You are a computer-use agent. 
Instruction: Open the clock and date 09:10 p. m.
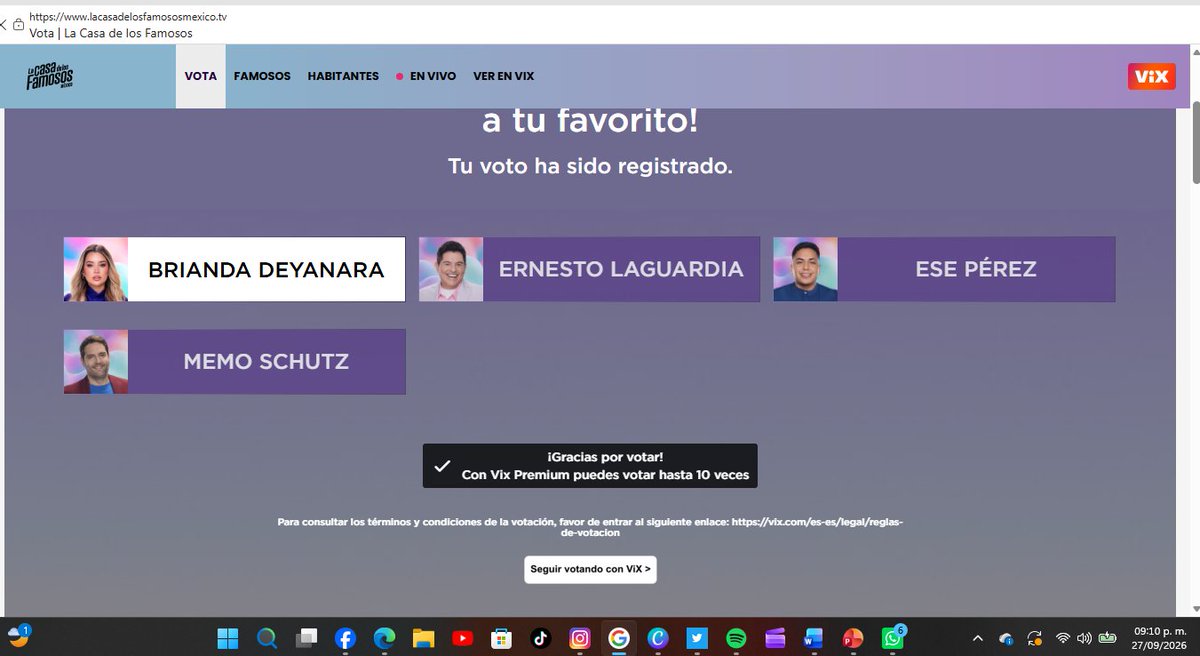click(1157, 638)
